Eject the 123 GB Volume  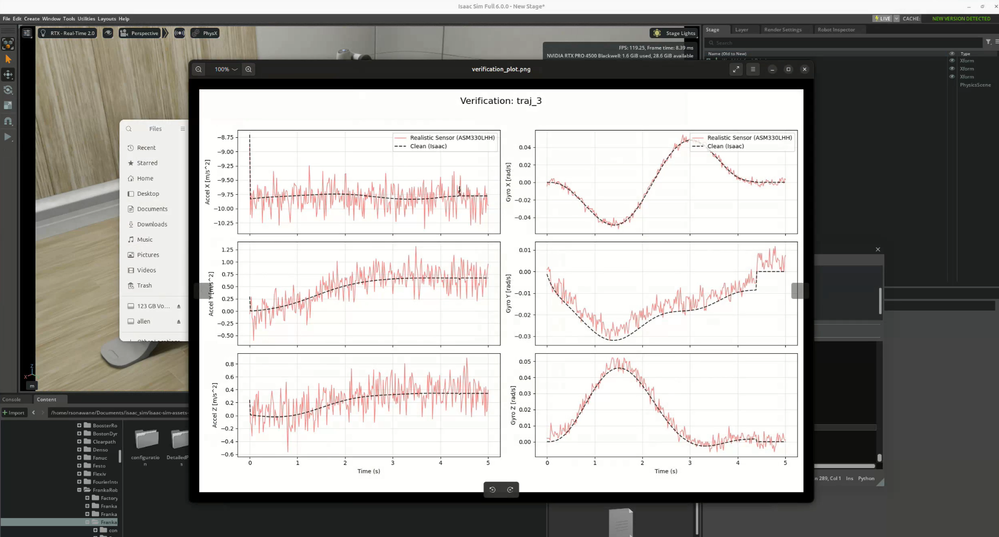(x=178, y=306)
